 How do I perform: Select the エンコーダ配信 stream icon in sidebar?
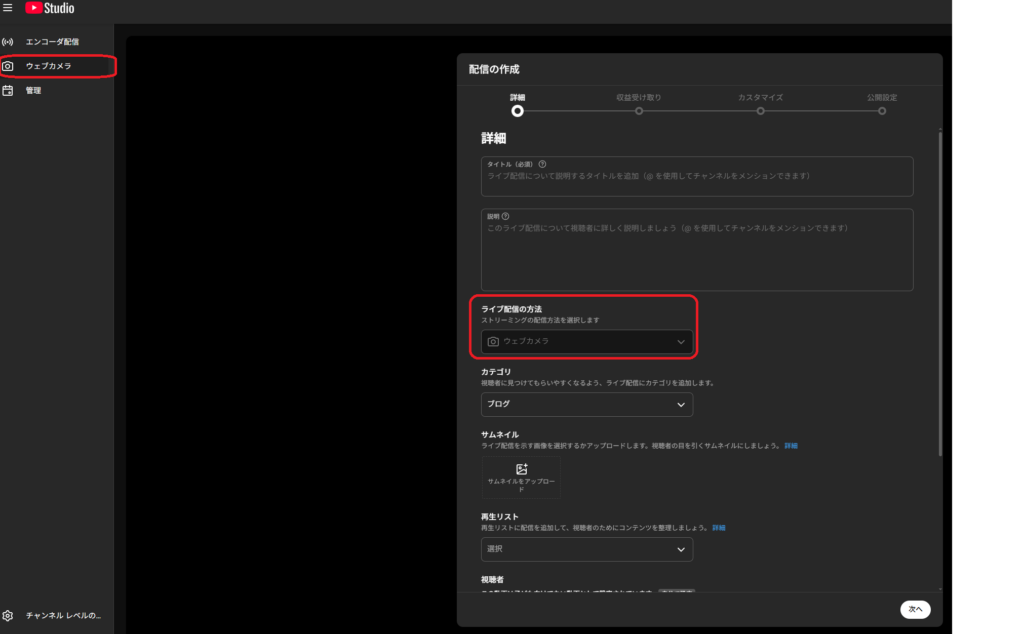pos(8,42)
